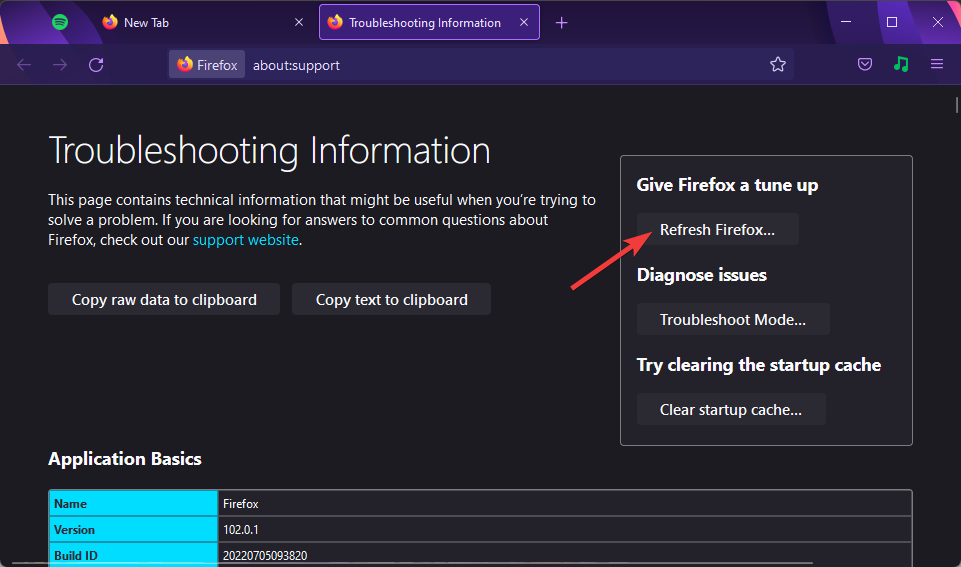Viewport: 961px width, 567px height.
Task: Open the pinned Spotify tab
Action: coord(59,23)
